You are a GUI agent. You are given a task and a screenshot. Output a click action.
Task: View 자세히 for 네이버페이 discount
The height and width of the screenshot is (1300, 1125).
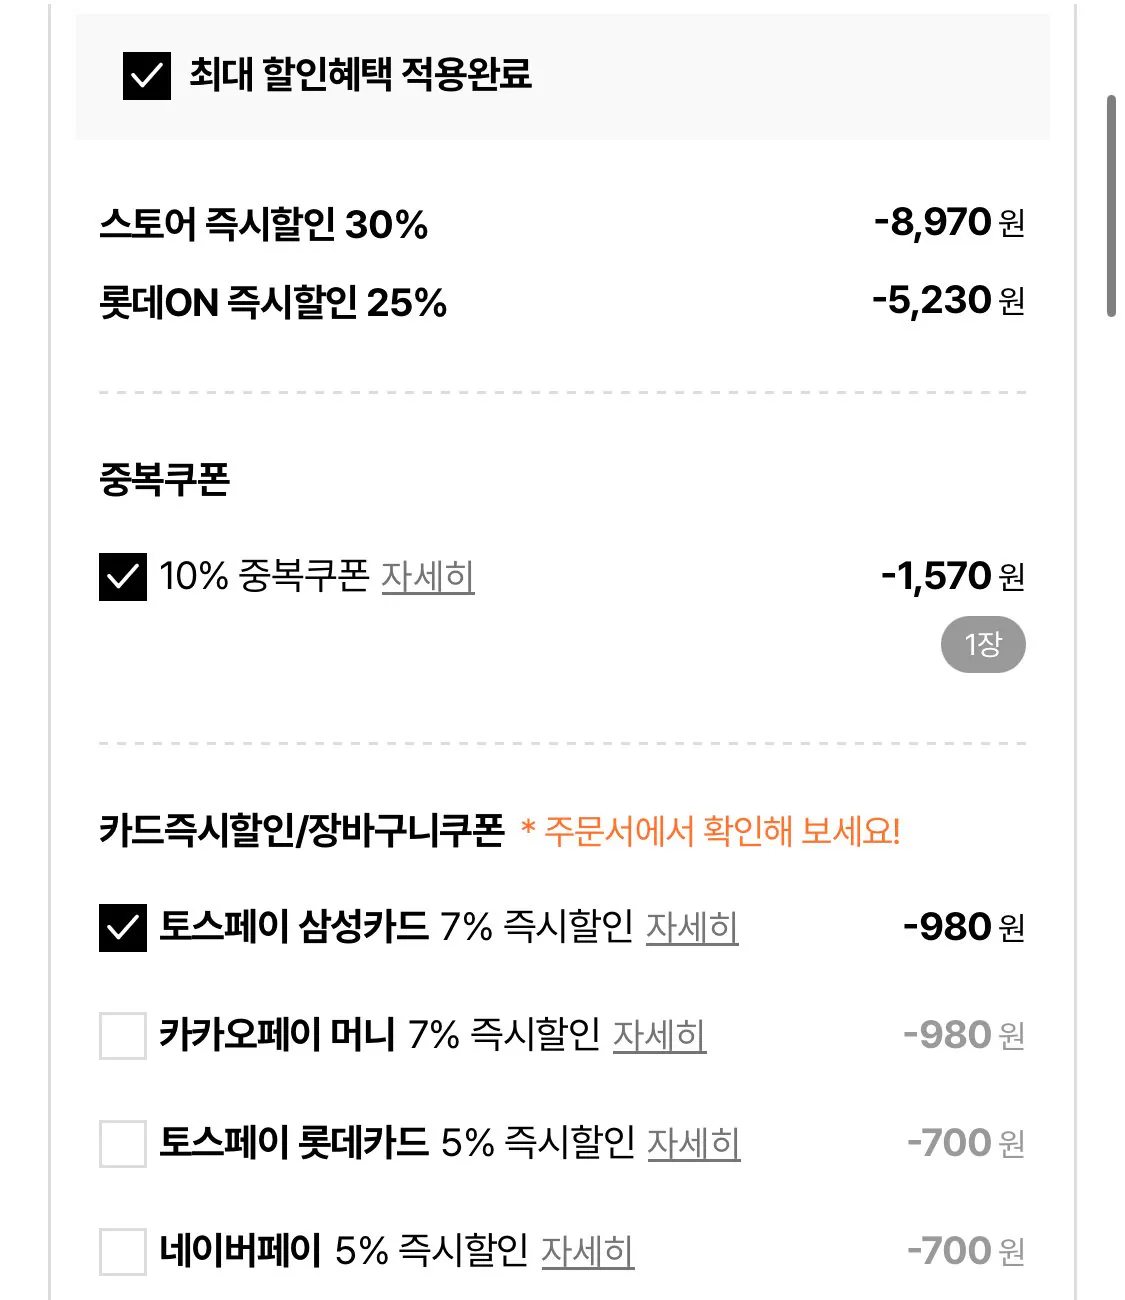point(590,1251)
